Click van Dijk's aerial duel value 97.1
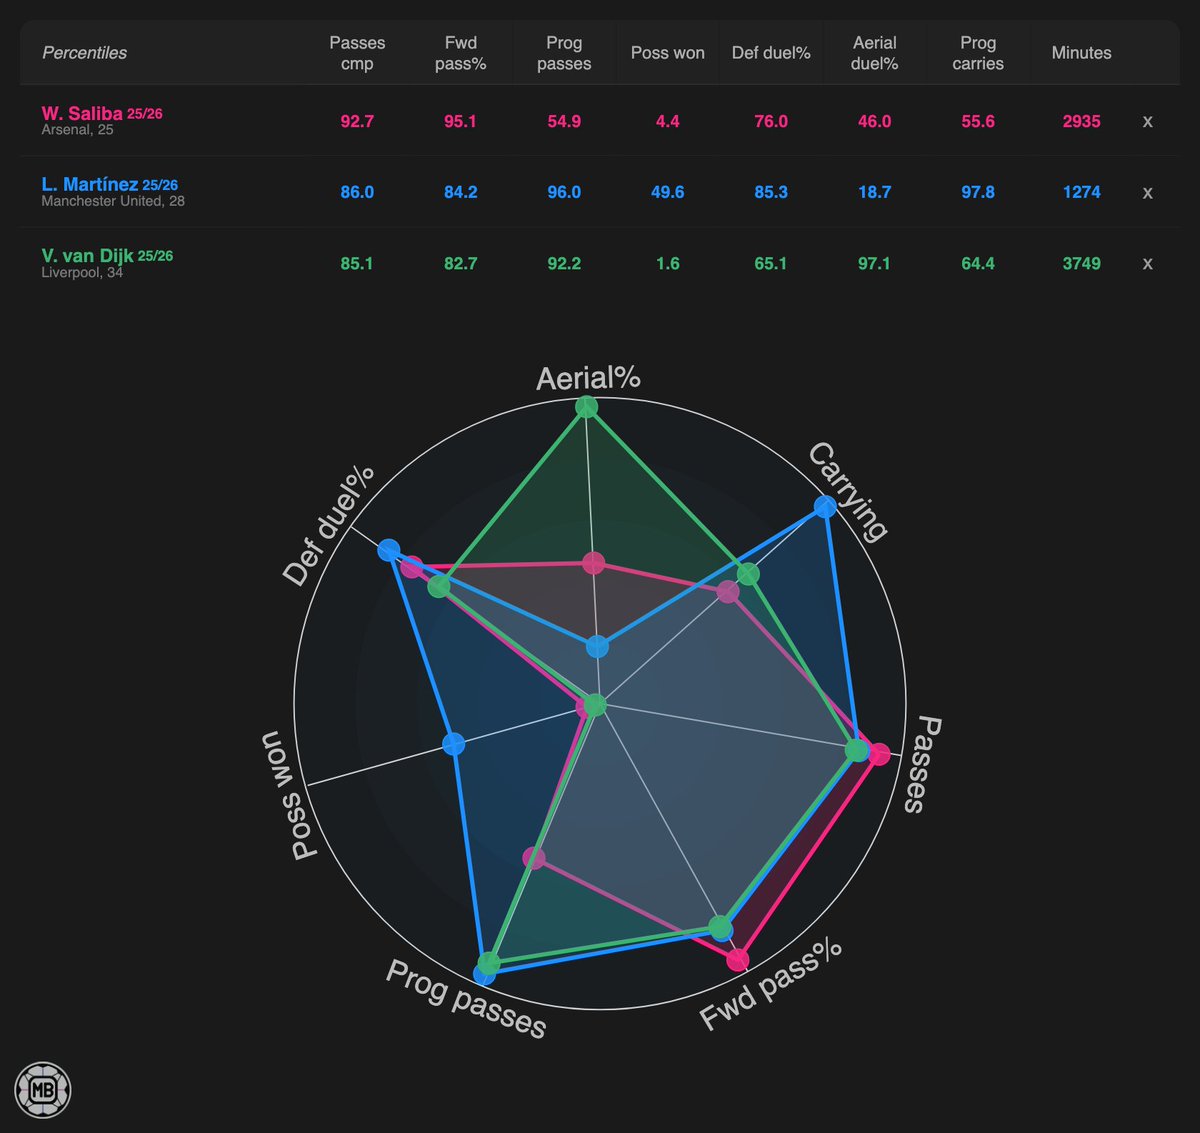Viewport: 1200px width, 1133px height. pyautogui.click(x=875, y=263)
